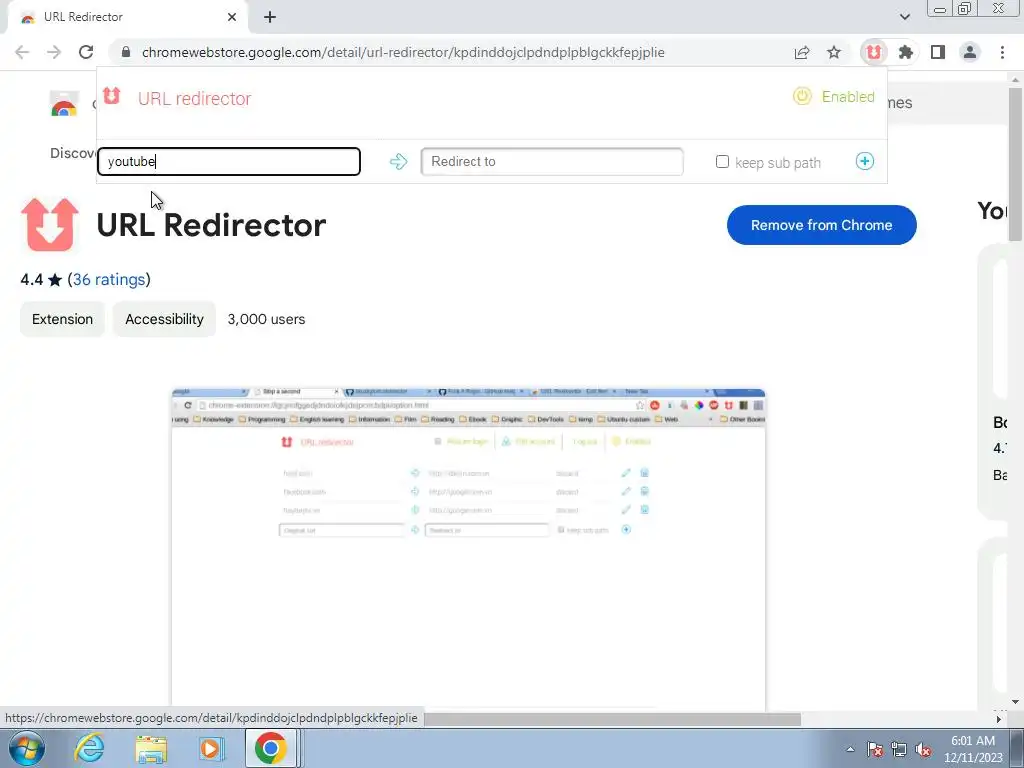Viewport: 1024px width, 768px height.
Task: Click the site lock icon in the address bar
Action: point(126,52)
